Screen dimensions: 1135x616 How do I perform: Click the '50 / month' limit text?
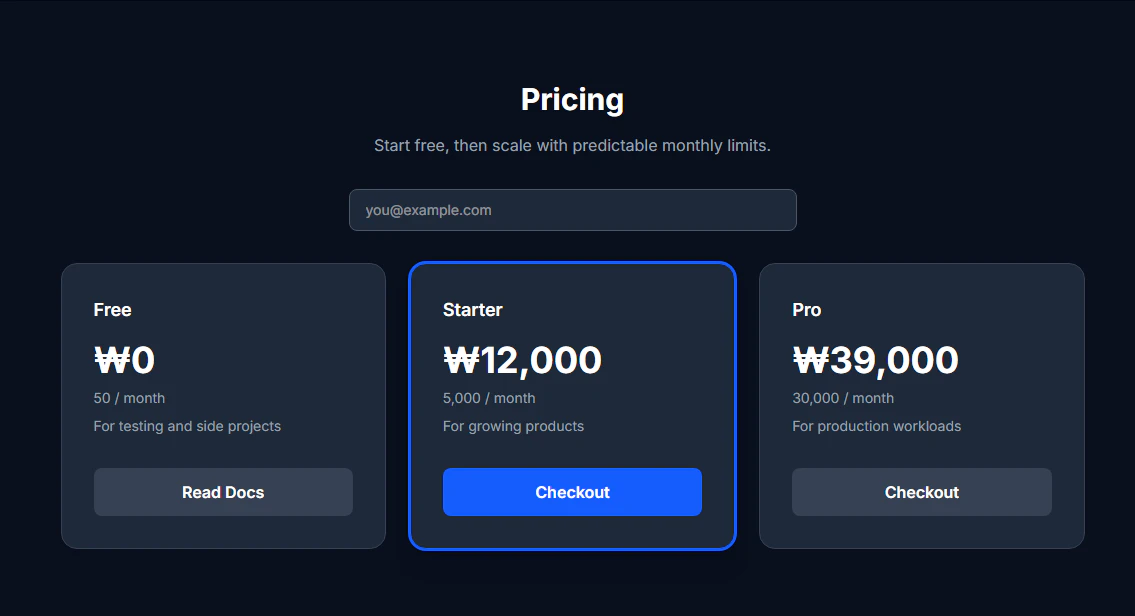pos(128,397)
